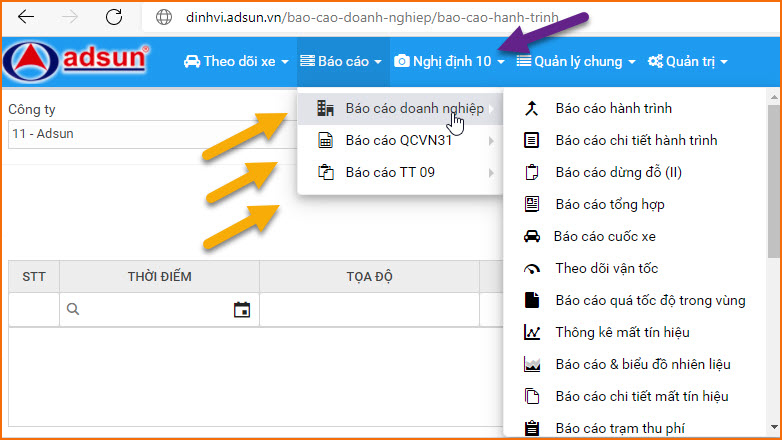
Task: Expand Báo cáo QCVN31 submenu
Action: coord(398,141)
